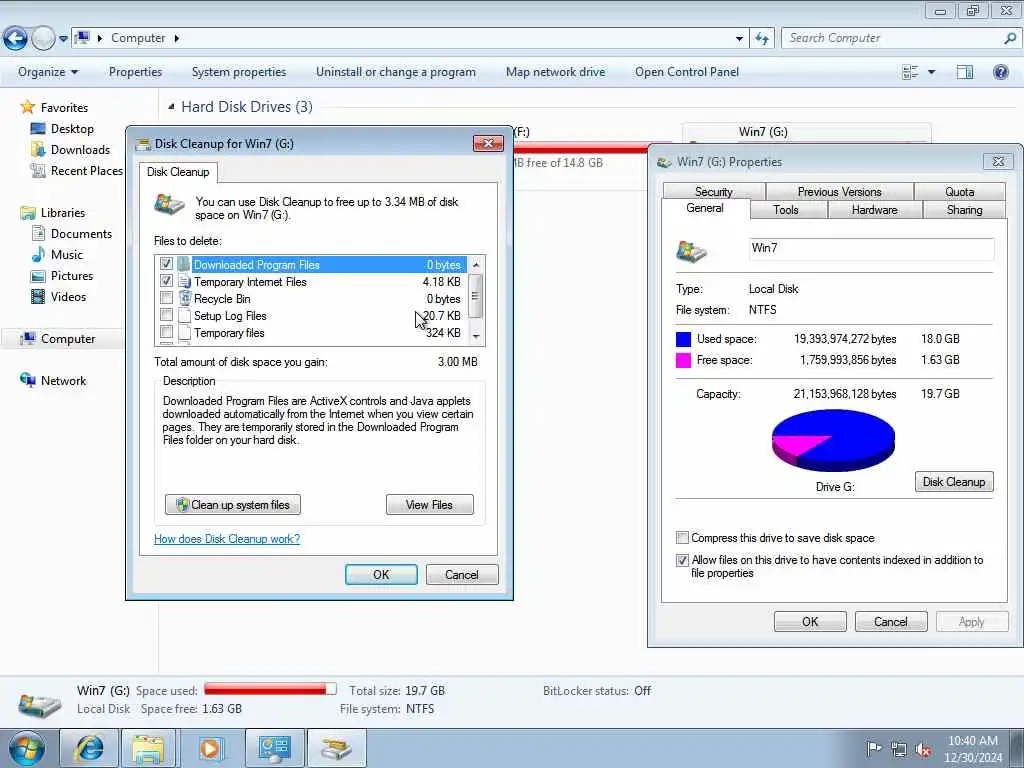1024x768 pixels.
Task: Switch to the Security tab in Properties
Action: coord(713,191)
